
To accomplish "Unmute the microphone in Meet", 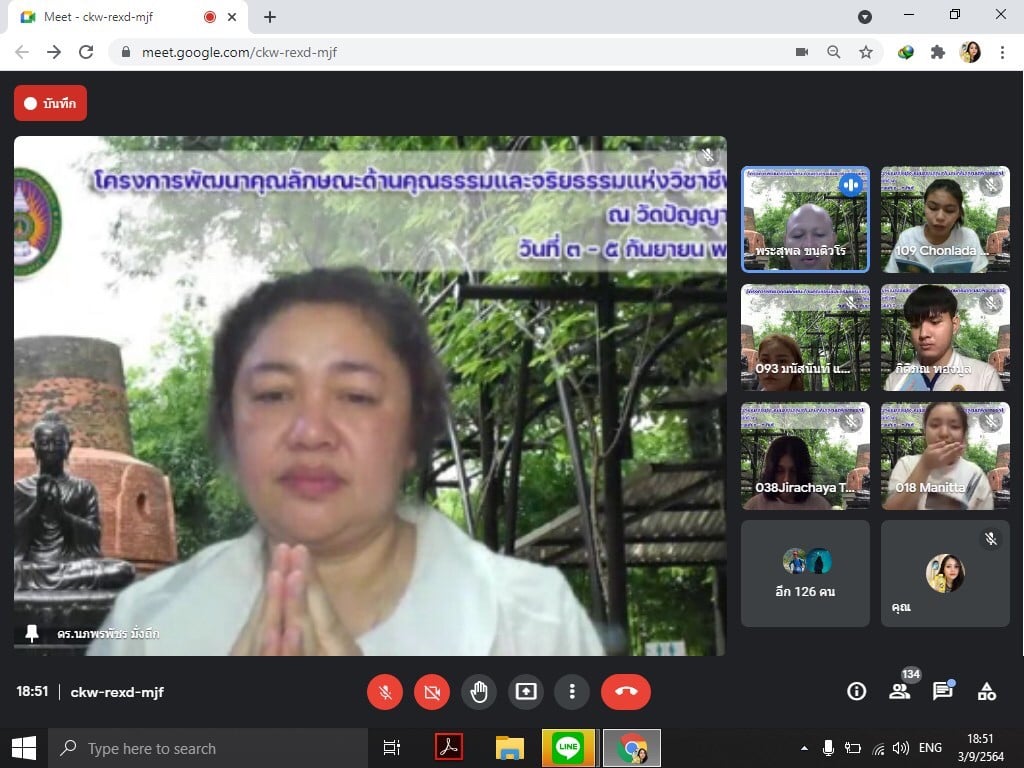I will tap(385, 692).
